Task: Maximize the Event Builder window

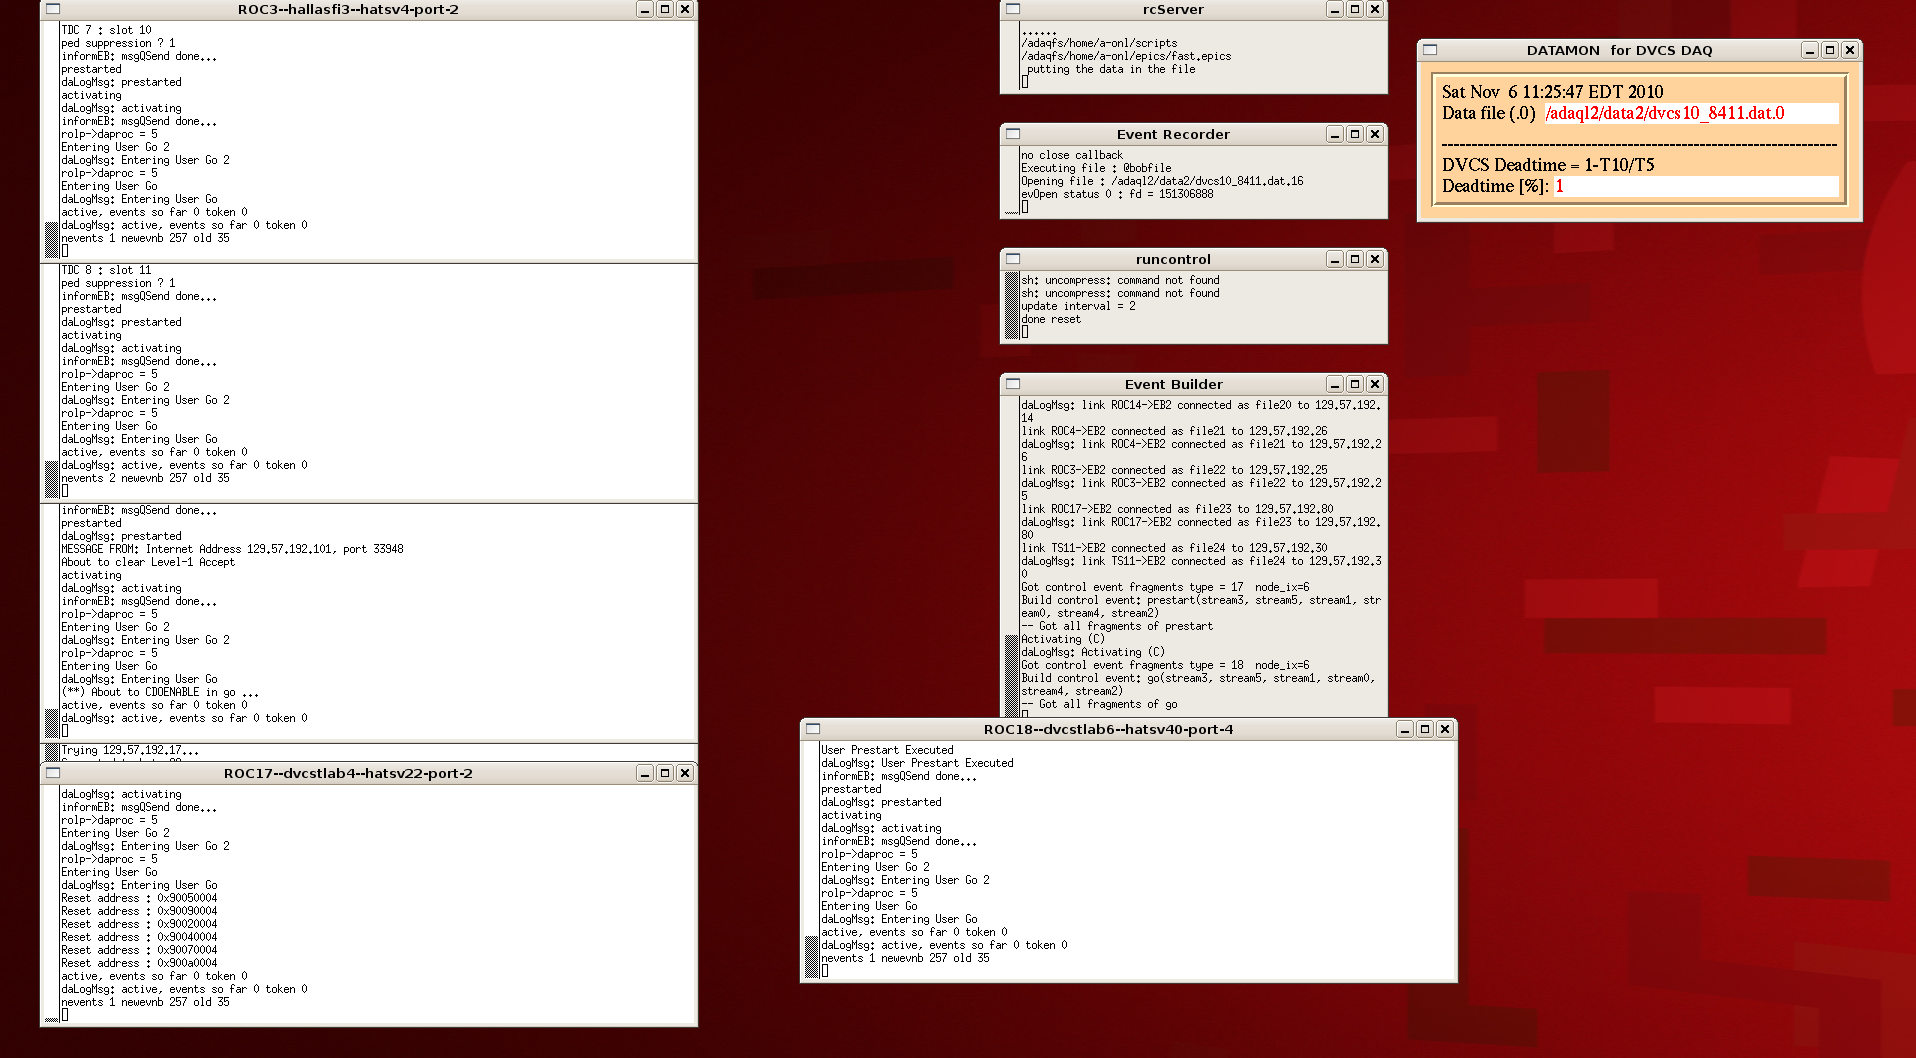Action: (x=1355, y=384)
